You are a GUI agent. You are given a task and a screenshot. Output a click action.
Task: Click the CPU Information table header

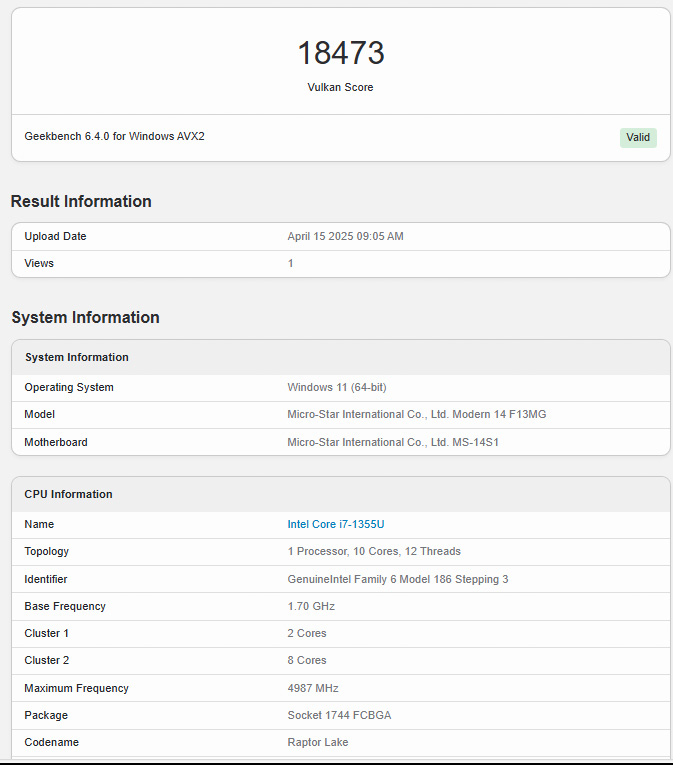click(x=341, y=494)
